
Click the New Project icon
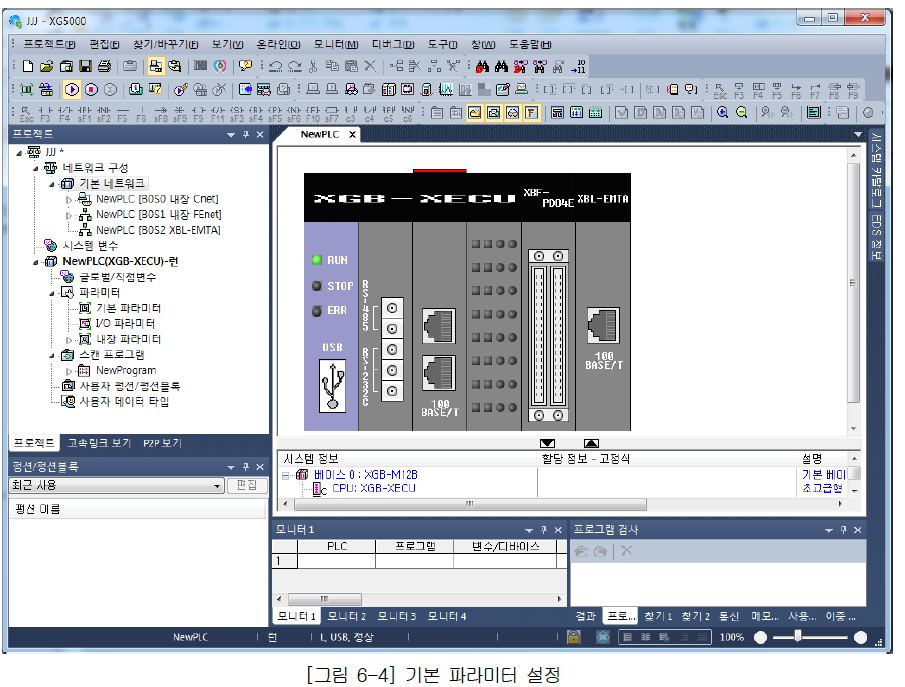pyautogui.click(x=28, y=66)
